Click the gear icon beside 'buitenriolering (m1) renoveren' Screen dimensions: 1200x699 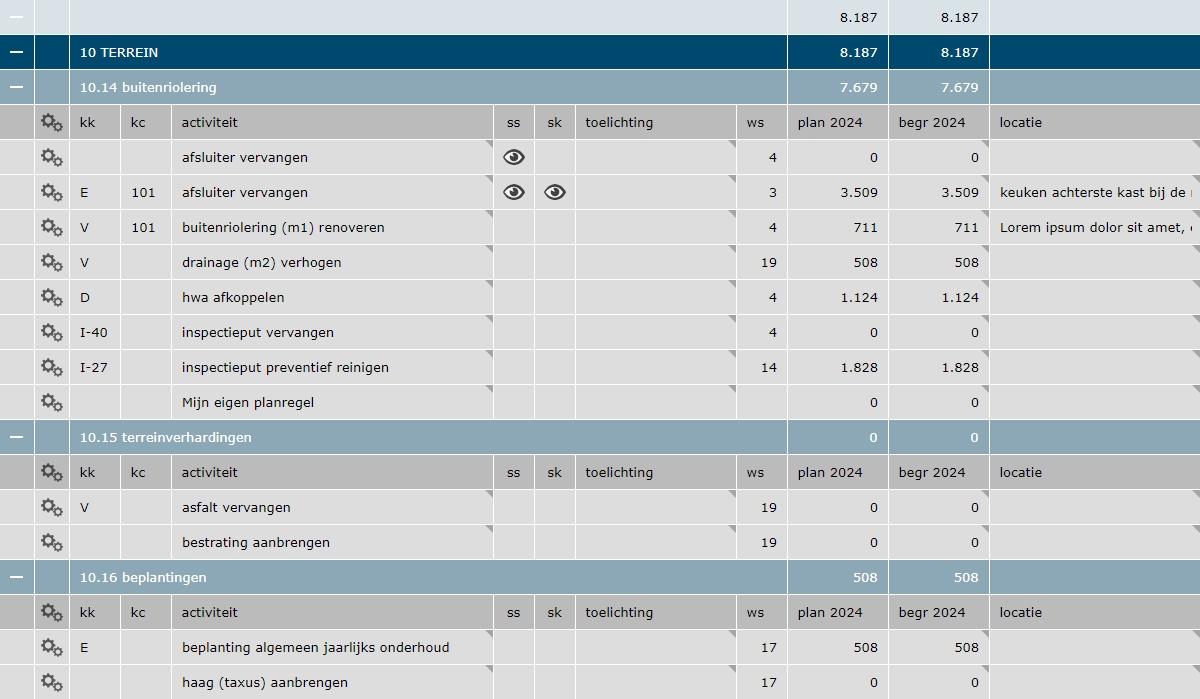tap(51, 227)
